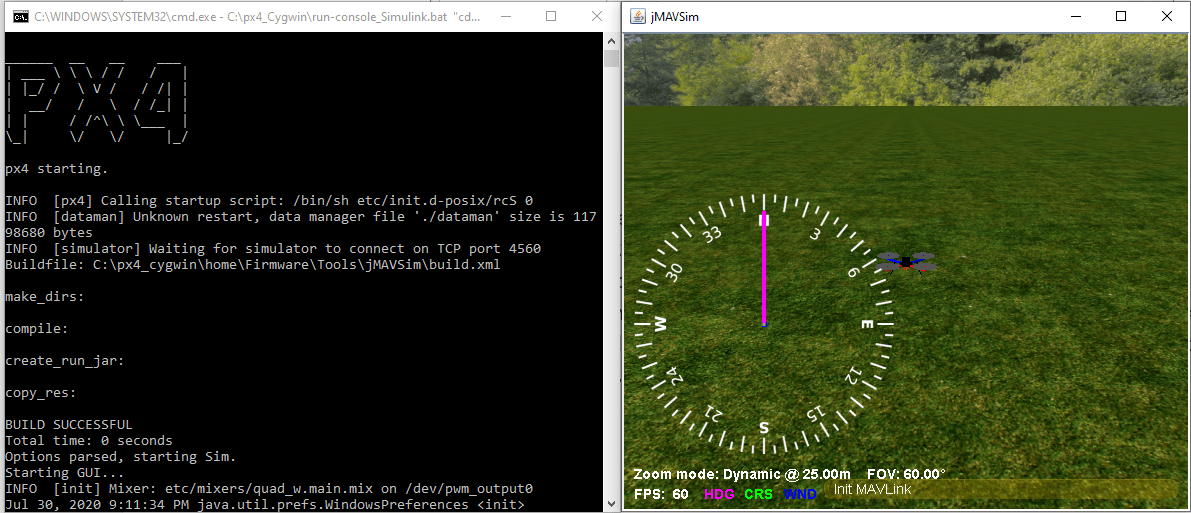This screenshot has width=1191, height=513.
Task: Click the green CRS indicator label
Action: (758, 494)
